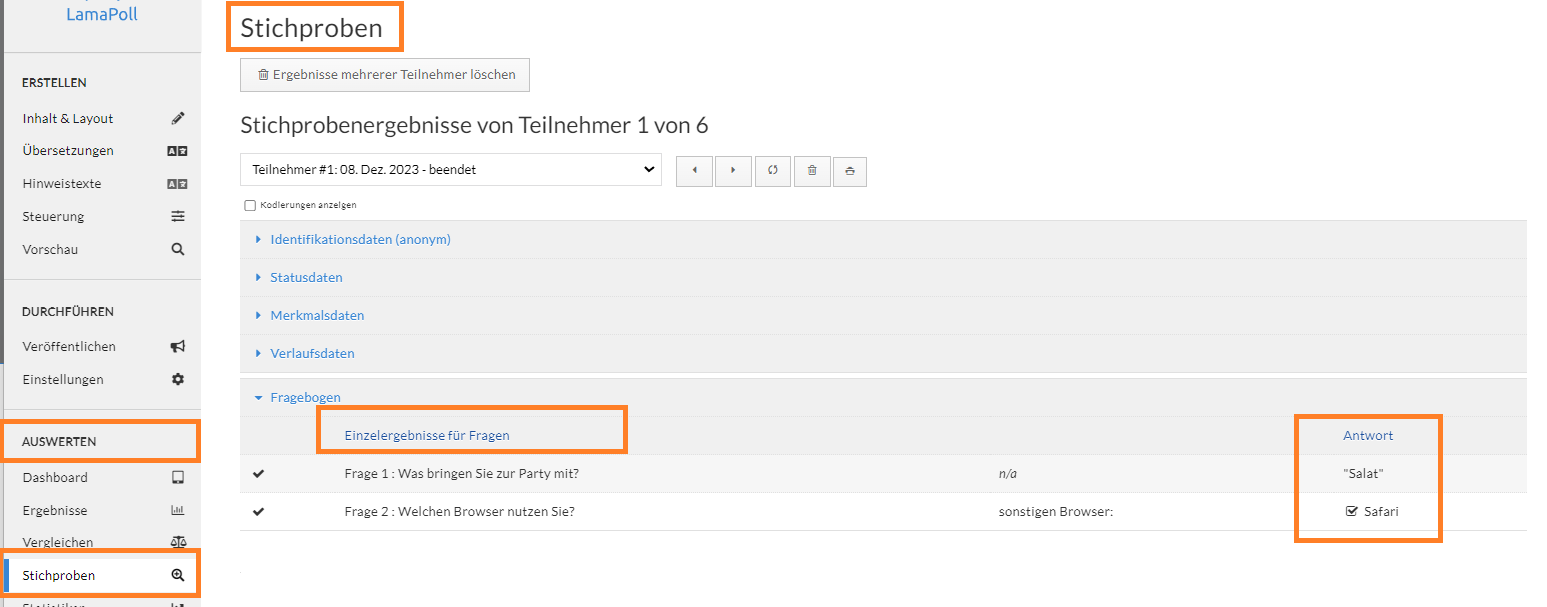Go to previous participant arrow button
The height and width of the screenshot is (607, 1547).
[694, 170]
